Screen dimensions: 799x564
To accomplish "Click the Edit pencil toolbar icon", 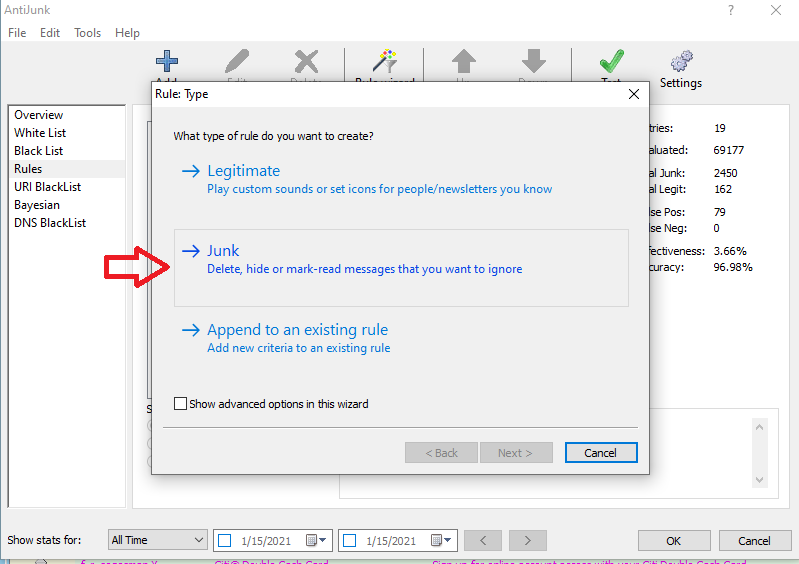I will [x=237, y=62].
